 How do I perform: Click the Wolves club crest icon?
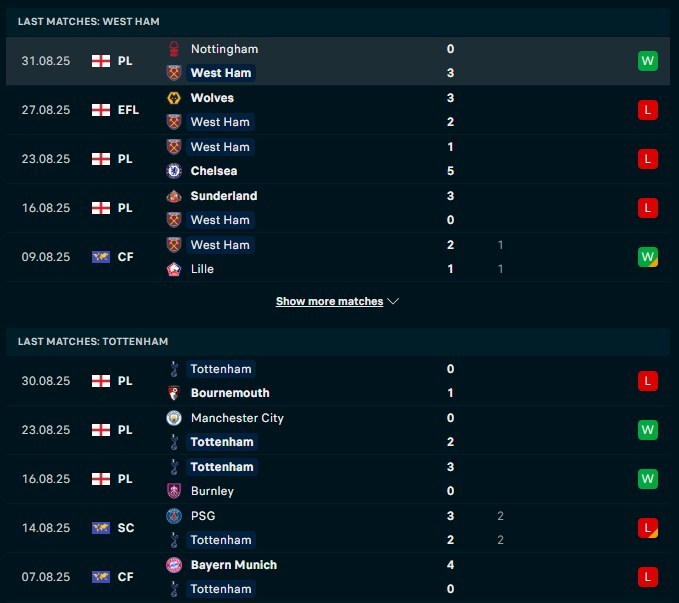tap(174, 98)
